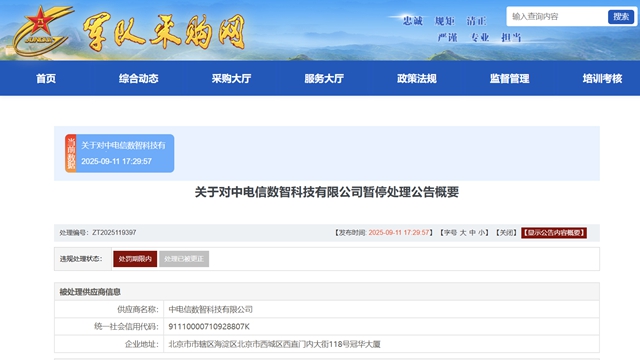Viewport: 640px width, 360px height.
Task: Click the supplier name 中电信数智科技有限公司
Action: (211, 309)
